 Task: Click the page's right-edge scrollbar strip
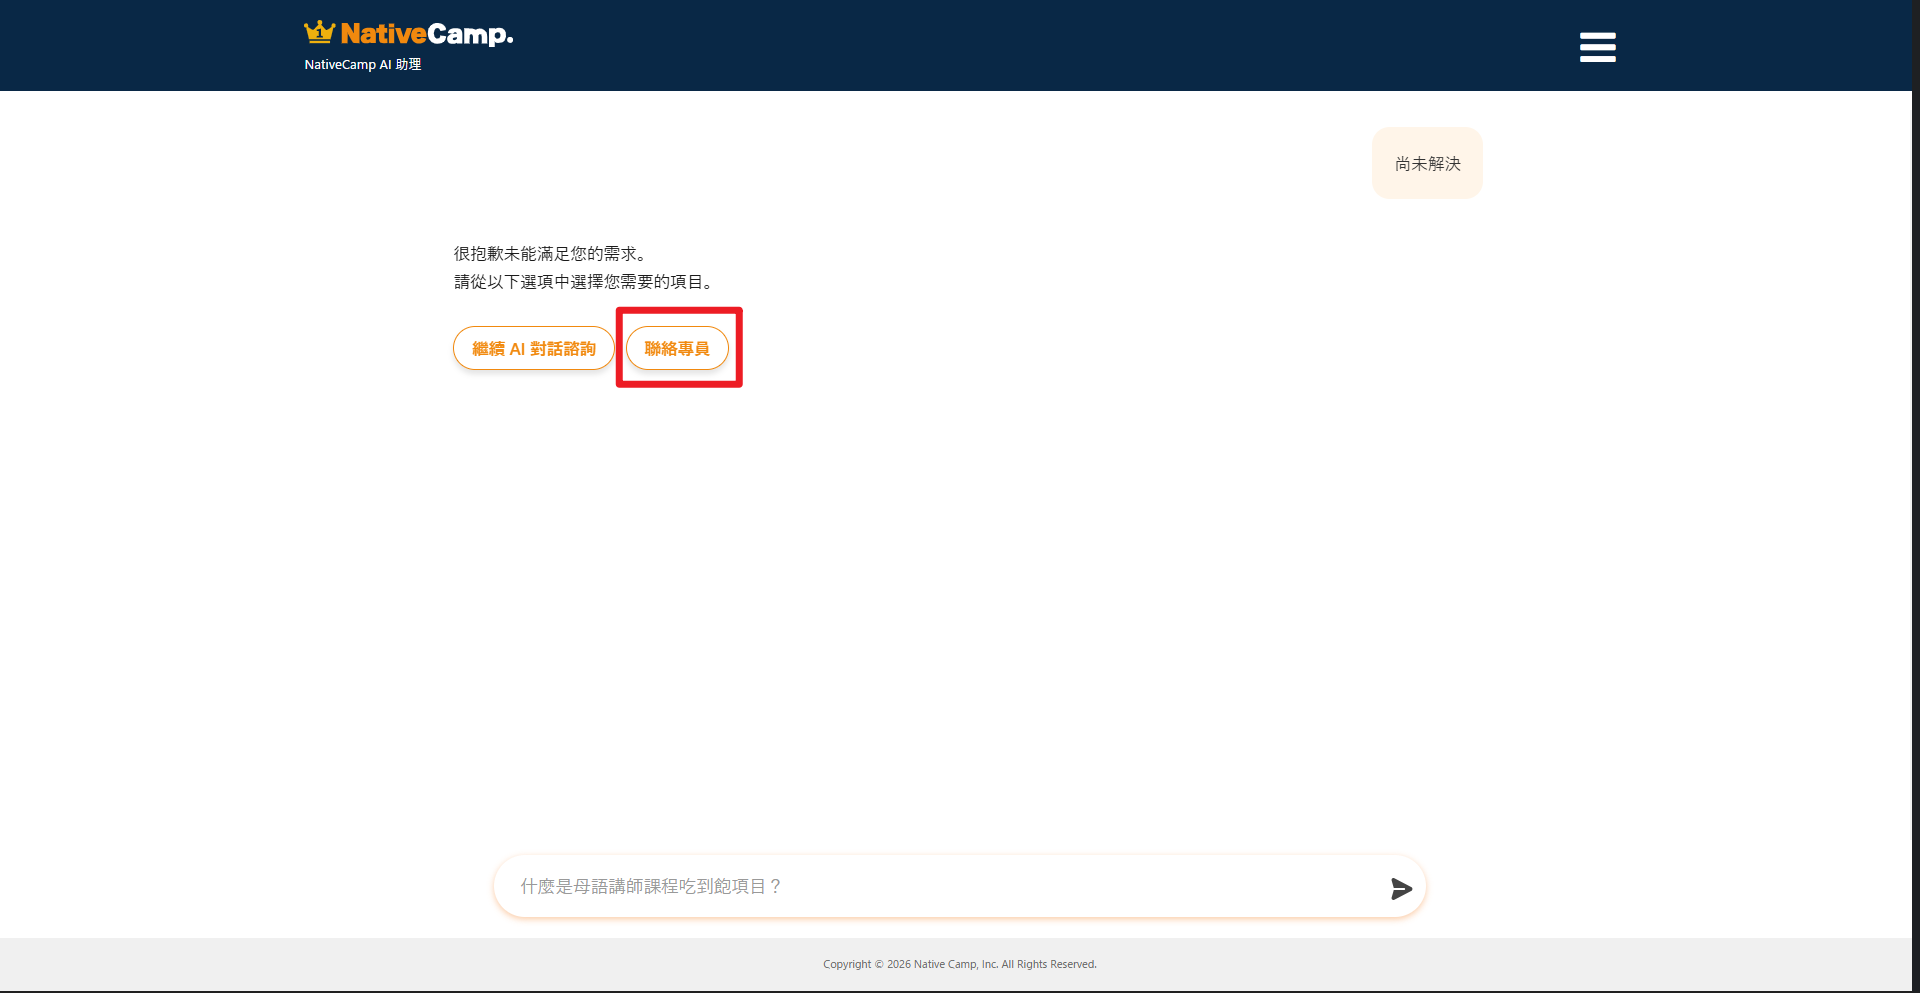(x=1916, y=496)
